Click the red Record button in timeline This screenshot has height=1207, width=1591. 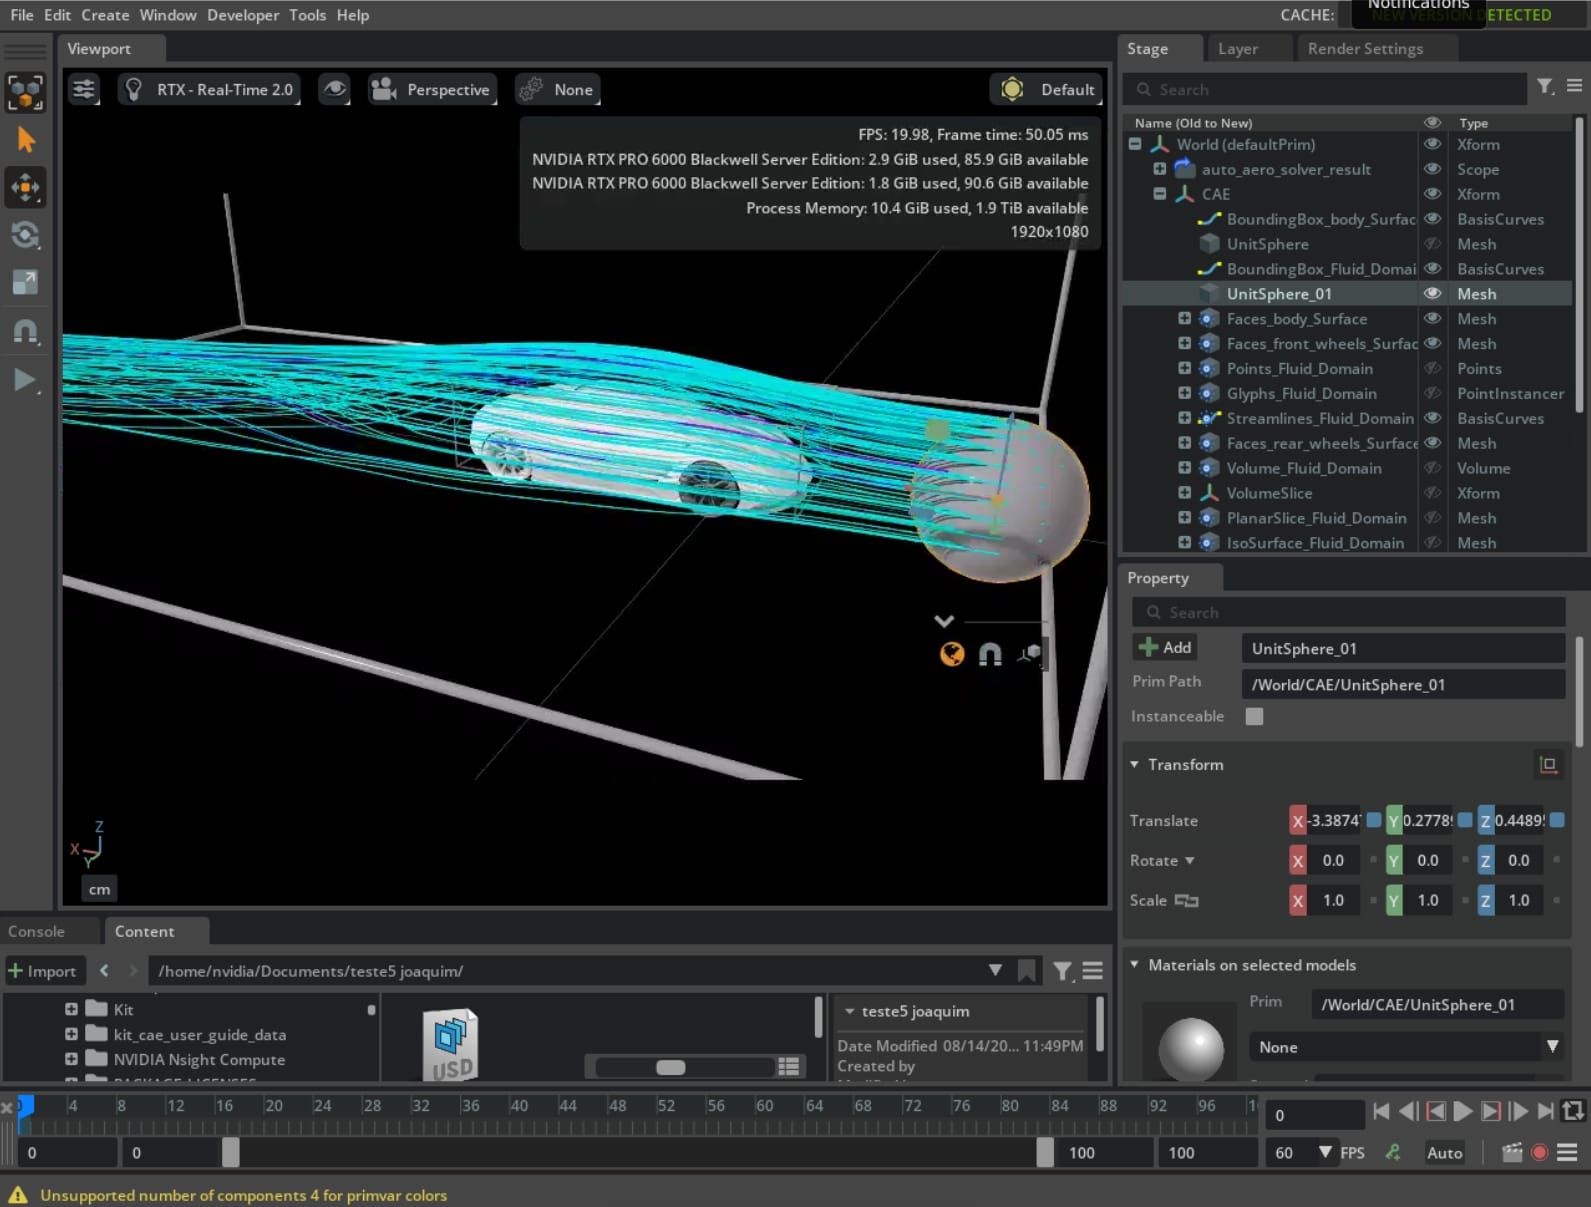(x=1540, y=1153)
